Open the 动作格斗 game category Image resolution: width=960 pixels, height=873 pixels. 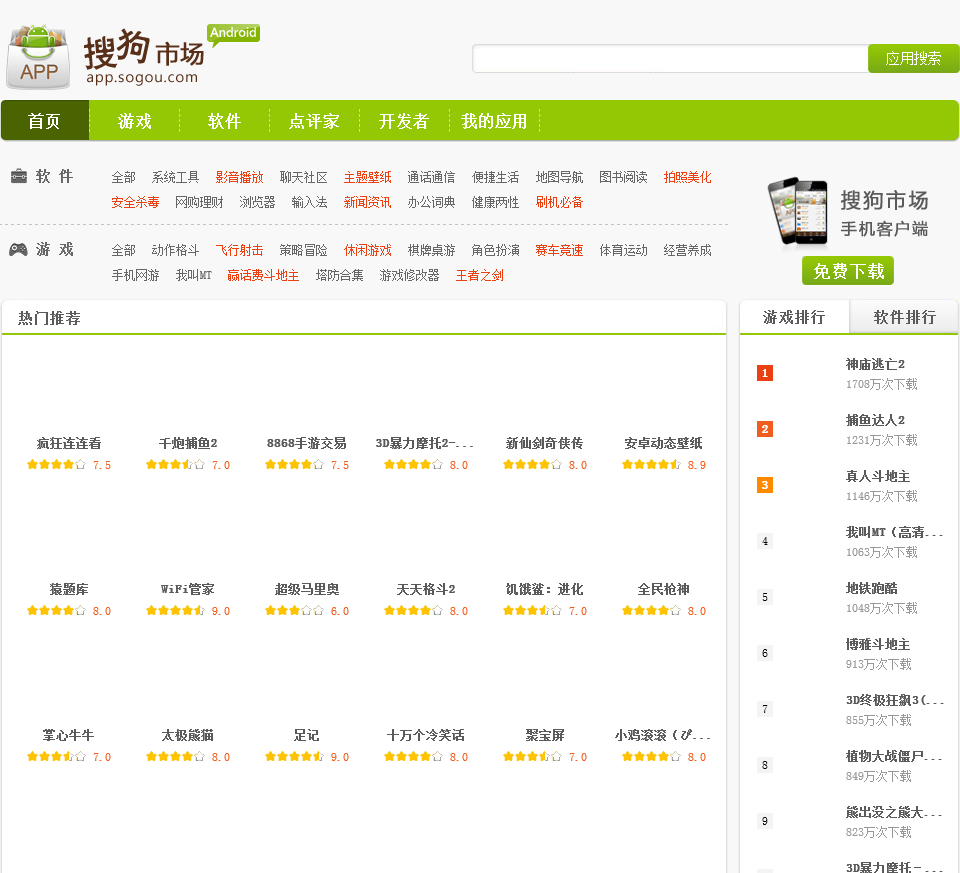click(x=176, y=250)
